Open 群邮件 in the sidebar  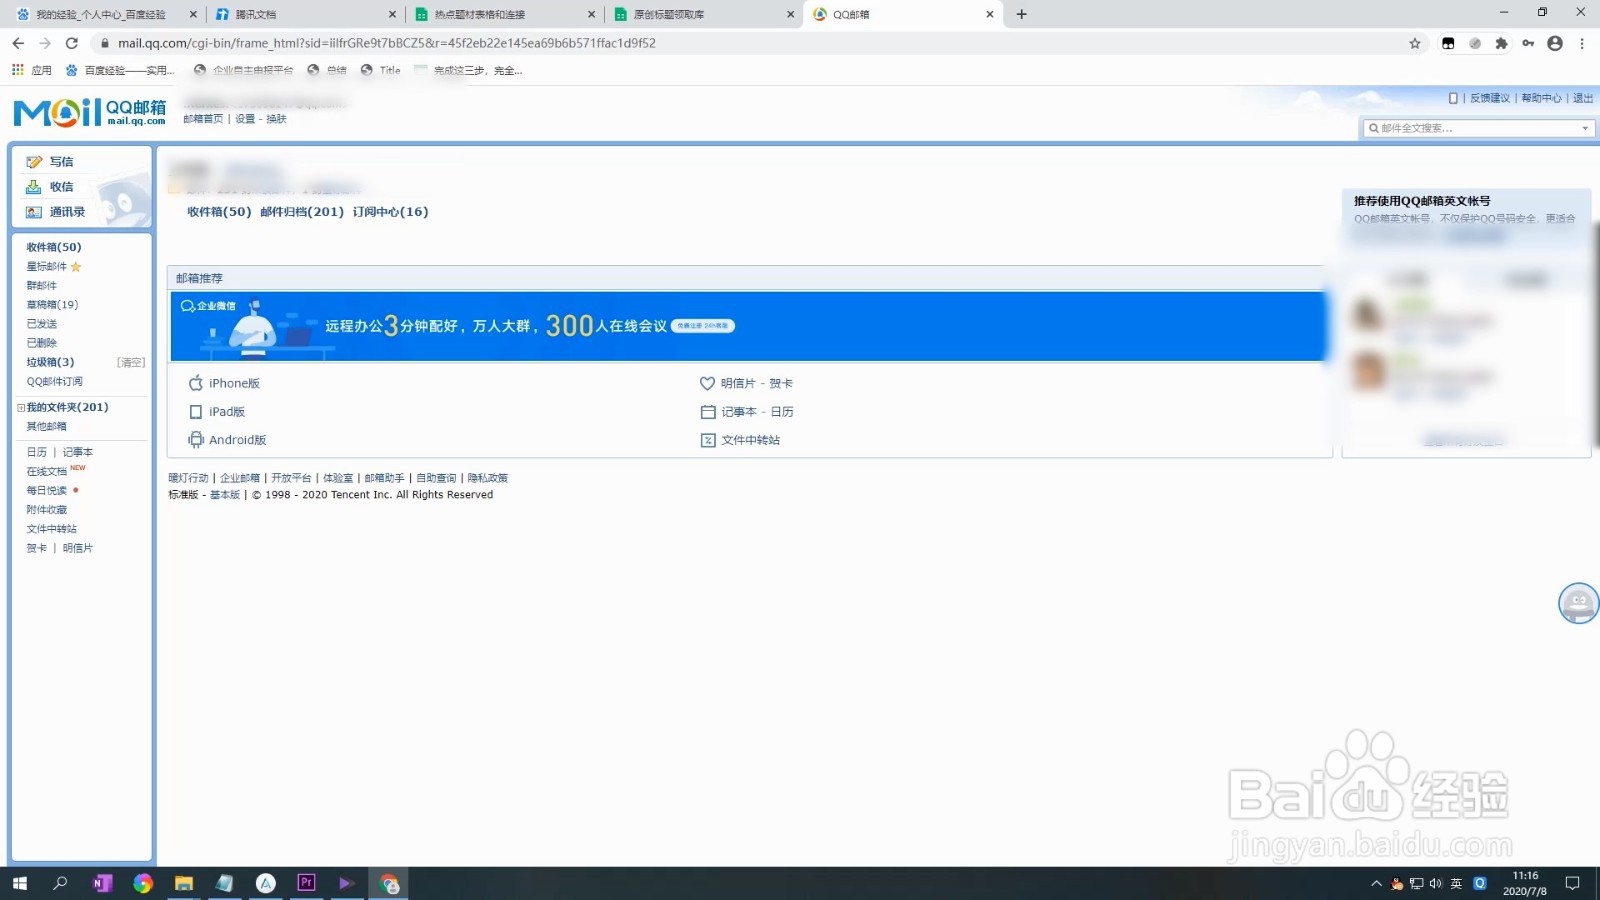pyautogui.click(x=42, y=286)
